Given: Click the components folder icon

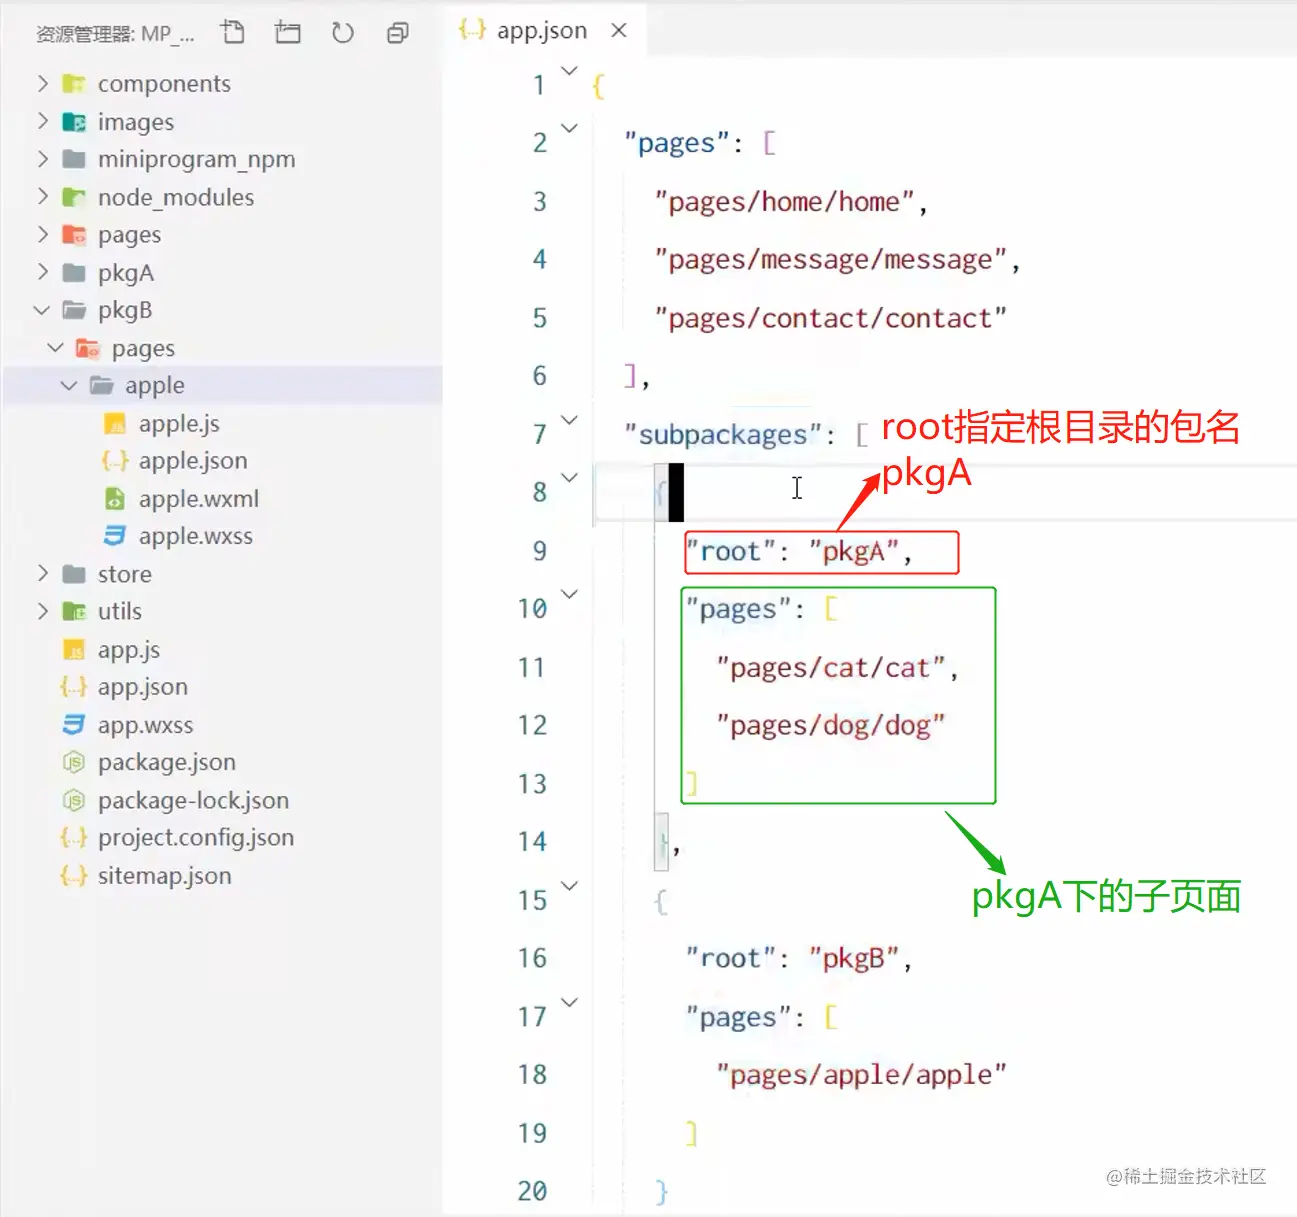Looking at the screenshot, I should [x=74, y=84].
